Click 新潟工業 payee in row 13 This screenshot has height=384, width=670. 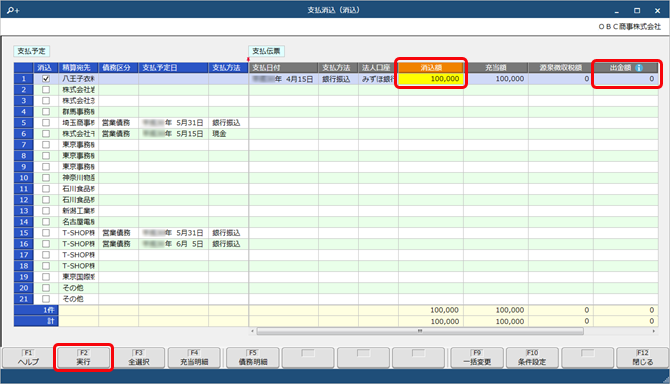pos(78,211)
